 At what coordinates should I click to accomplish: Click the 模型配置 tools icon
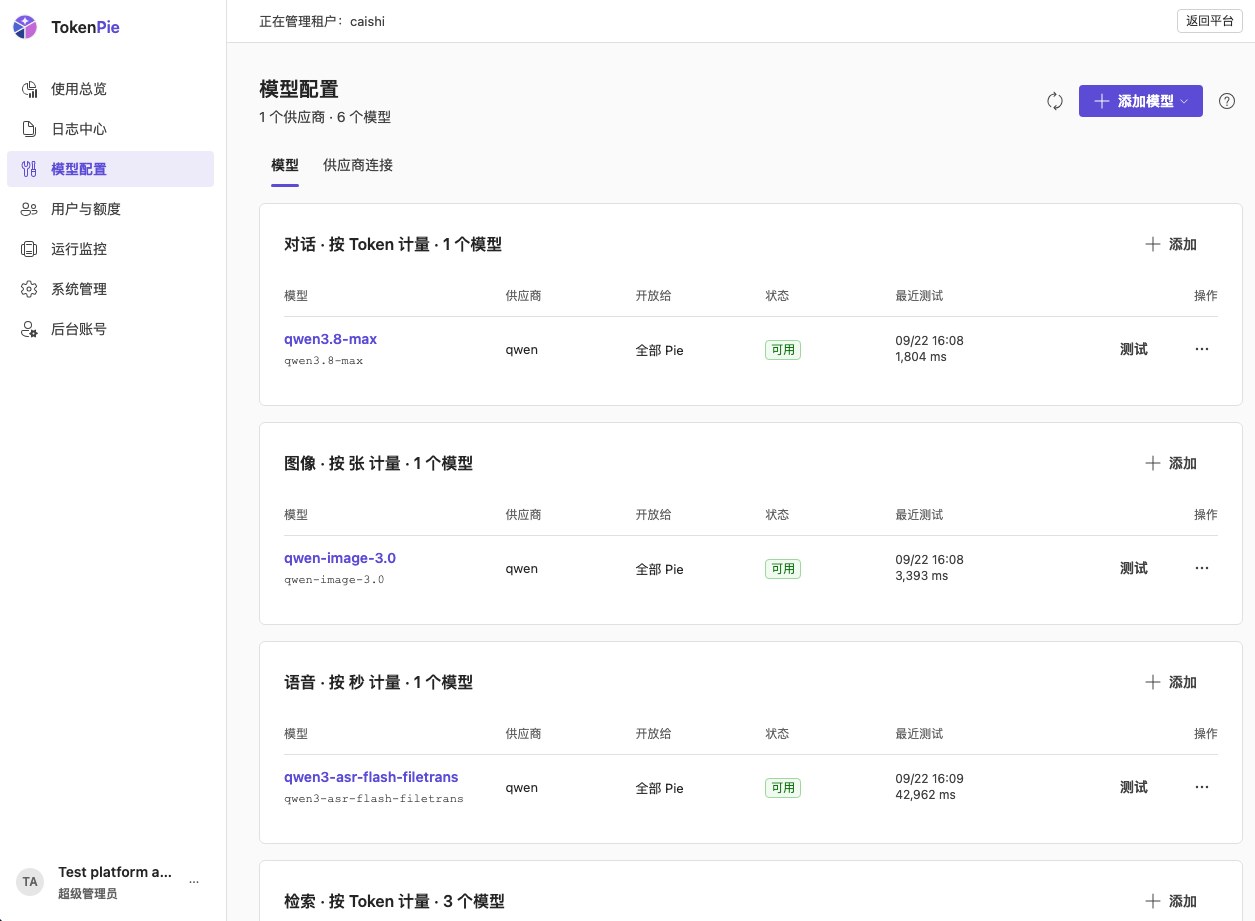30,169
